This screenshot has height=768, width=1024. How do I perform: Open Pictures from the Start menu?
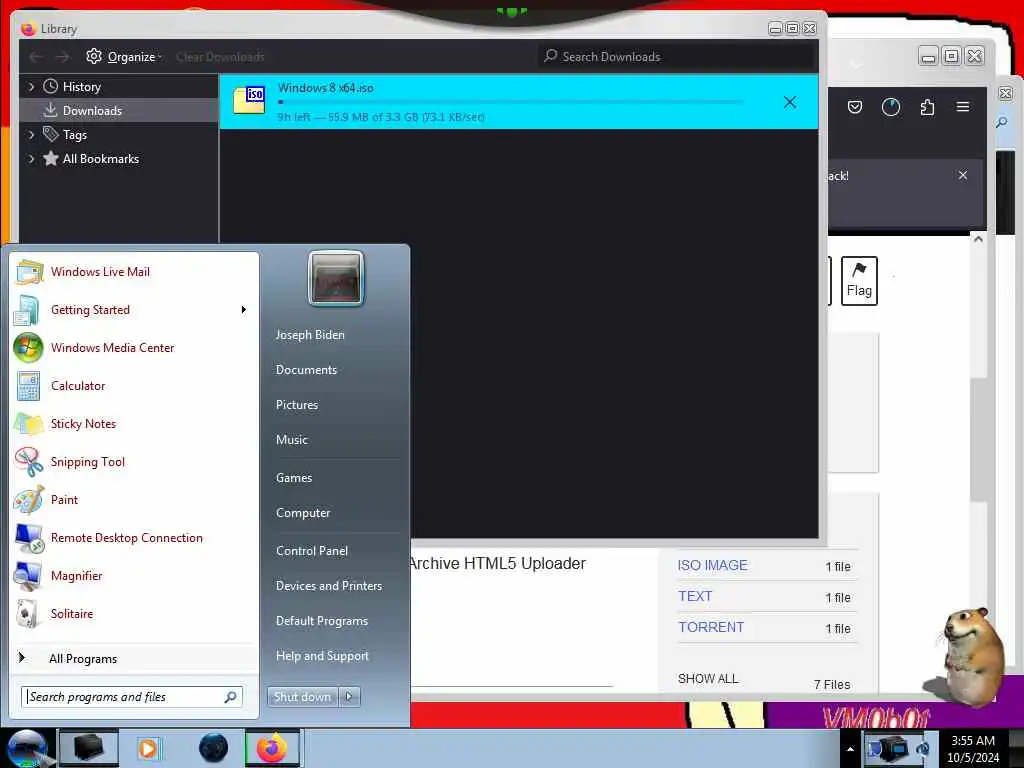[297, 405]
